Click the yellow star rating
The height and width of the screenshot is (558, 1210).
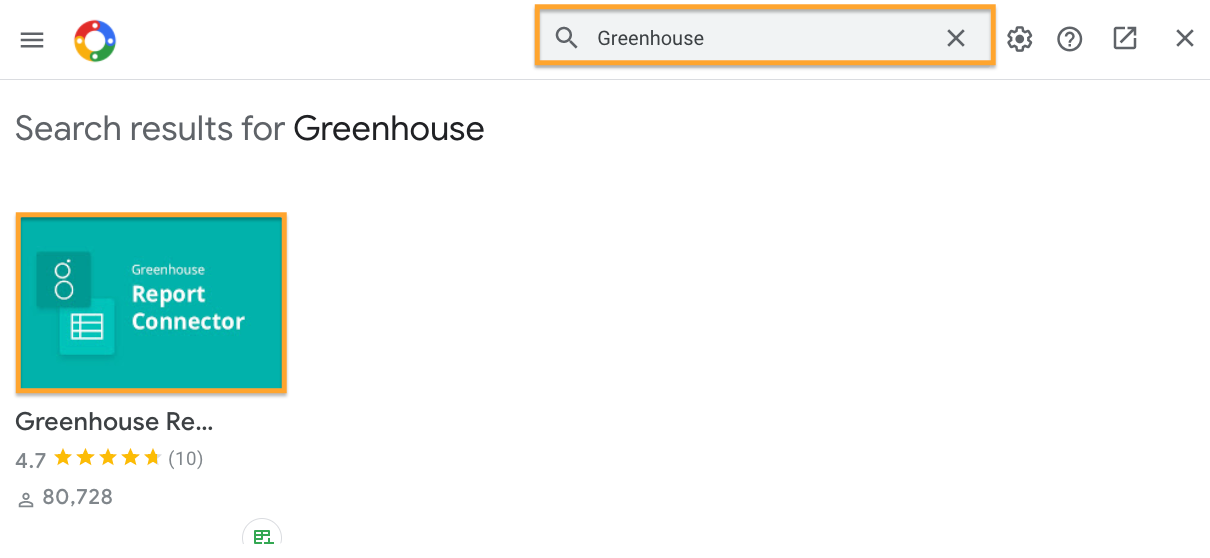[x=107, y=459]
